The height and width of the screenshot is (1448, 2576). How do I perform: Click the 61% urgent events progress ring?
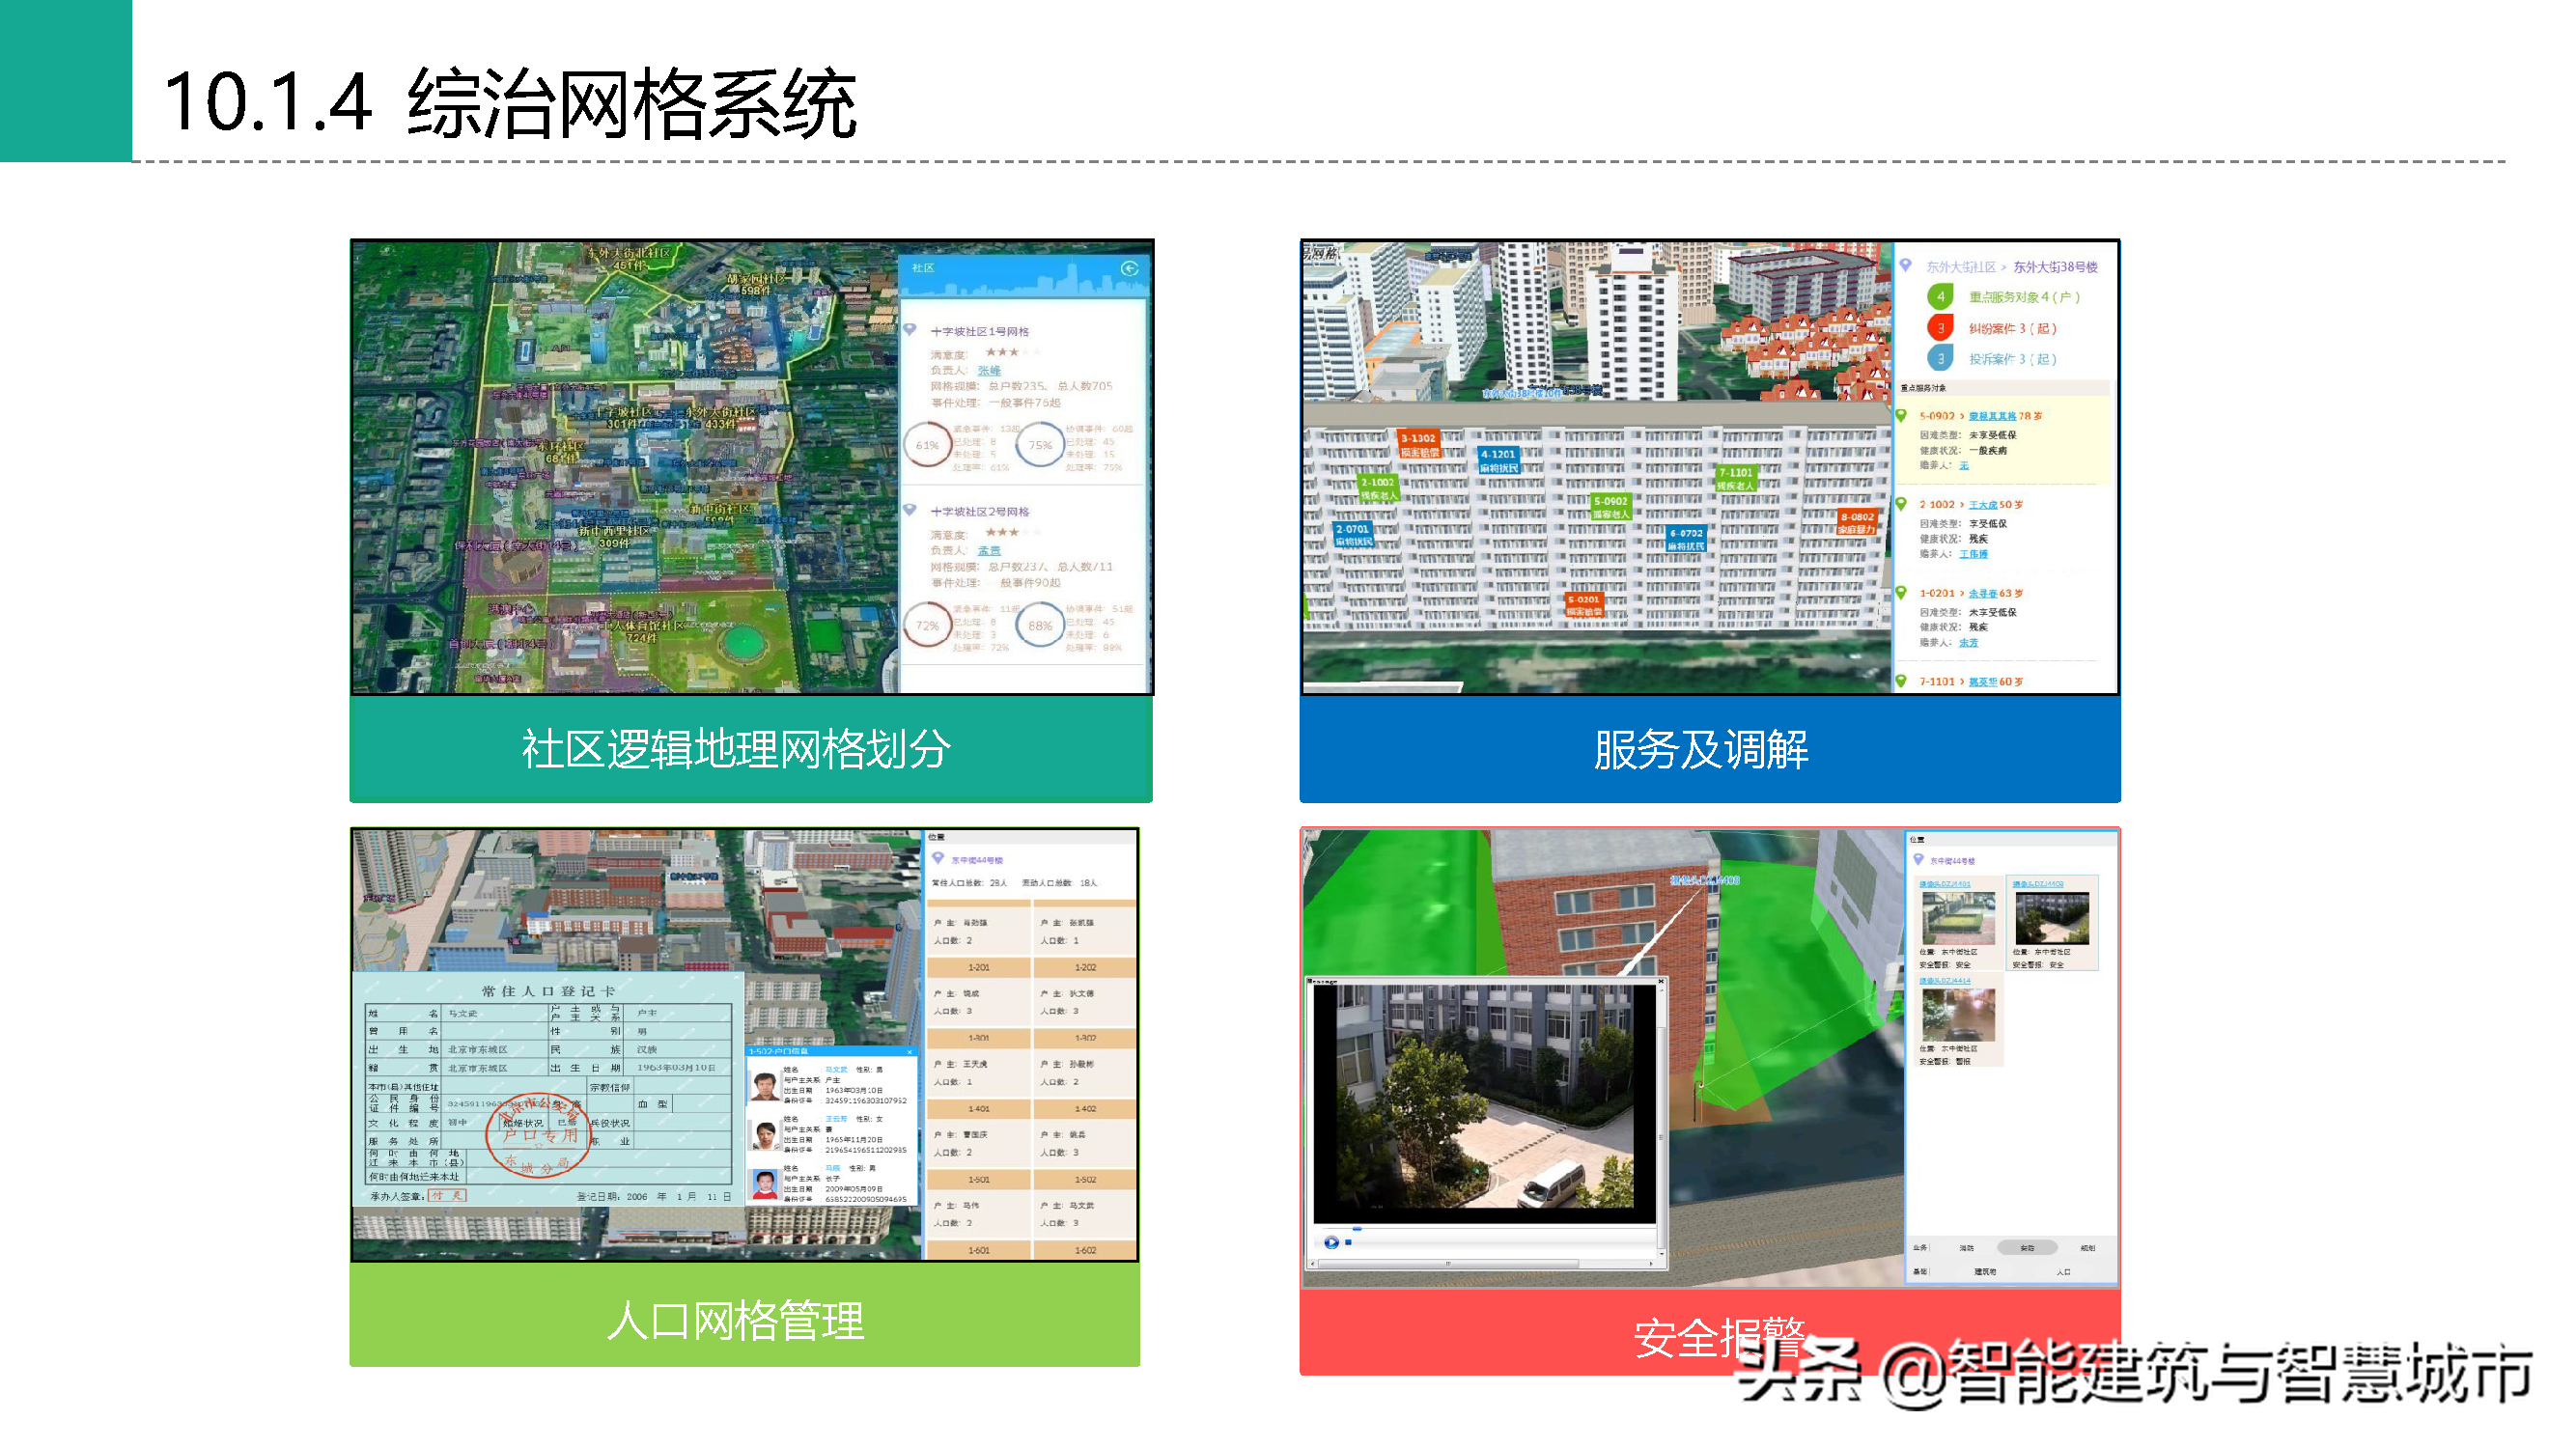coord(927,445)
